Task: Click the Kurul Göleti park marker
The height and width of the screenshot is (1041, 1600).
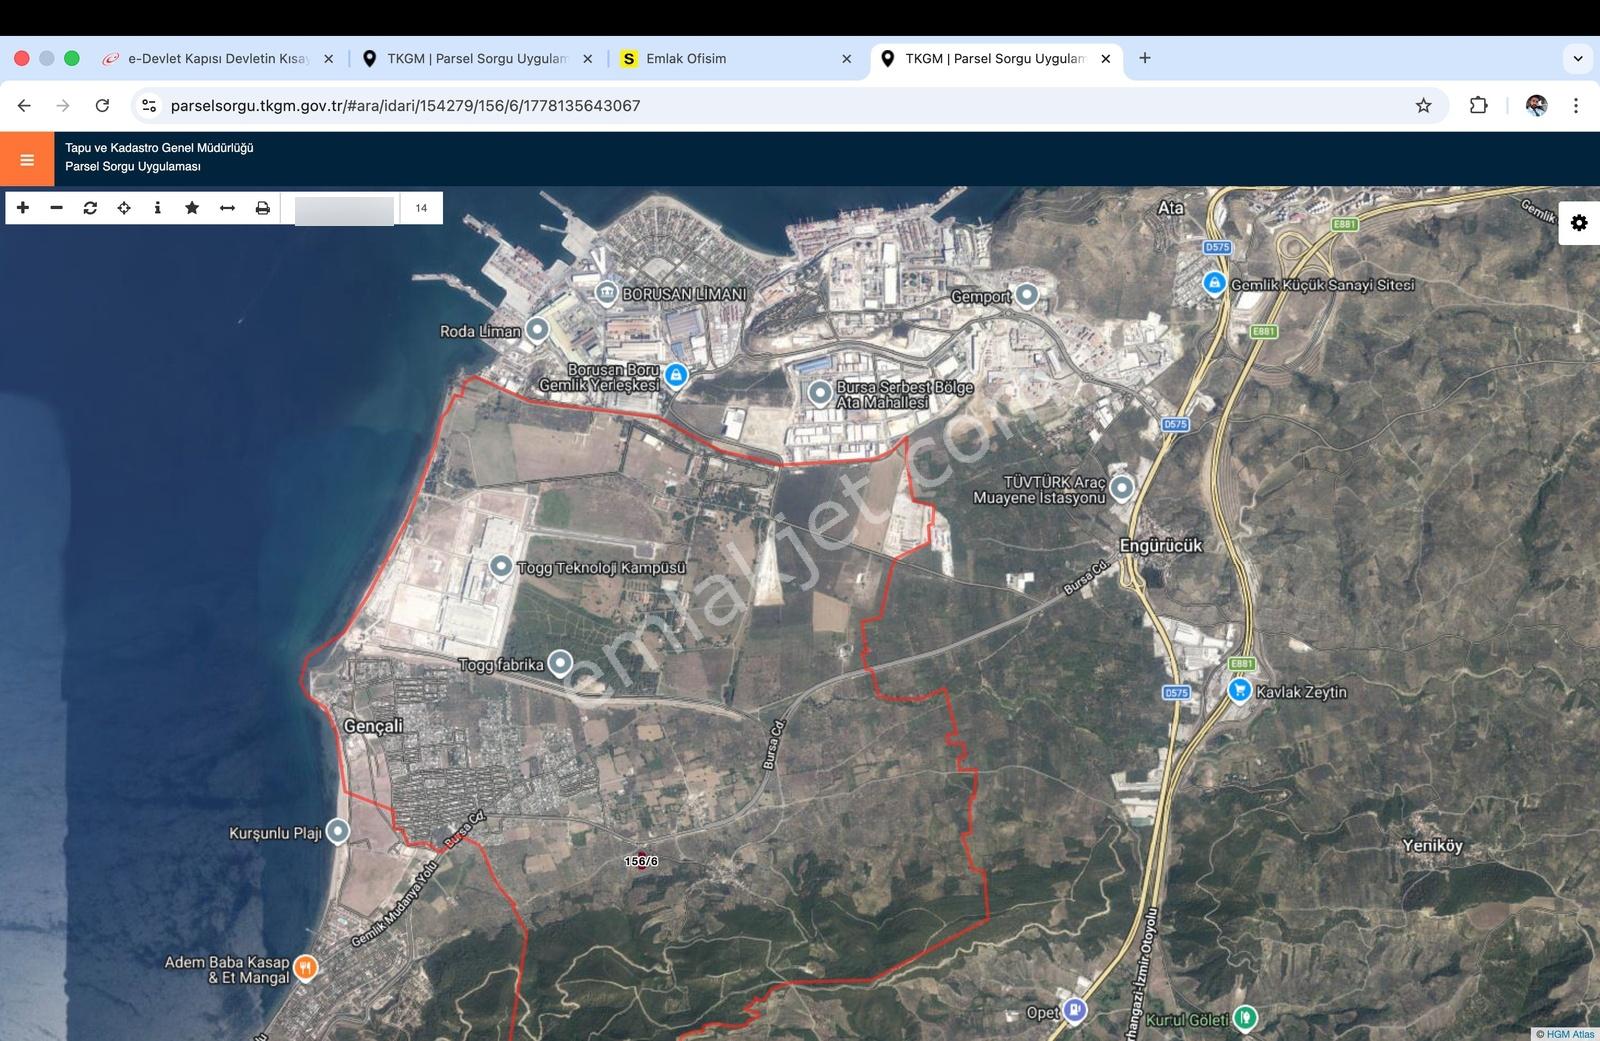Action: click(x=1245, y=1017)
